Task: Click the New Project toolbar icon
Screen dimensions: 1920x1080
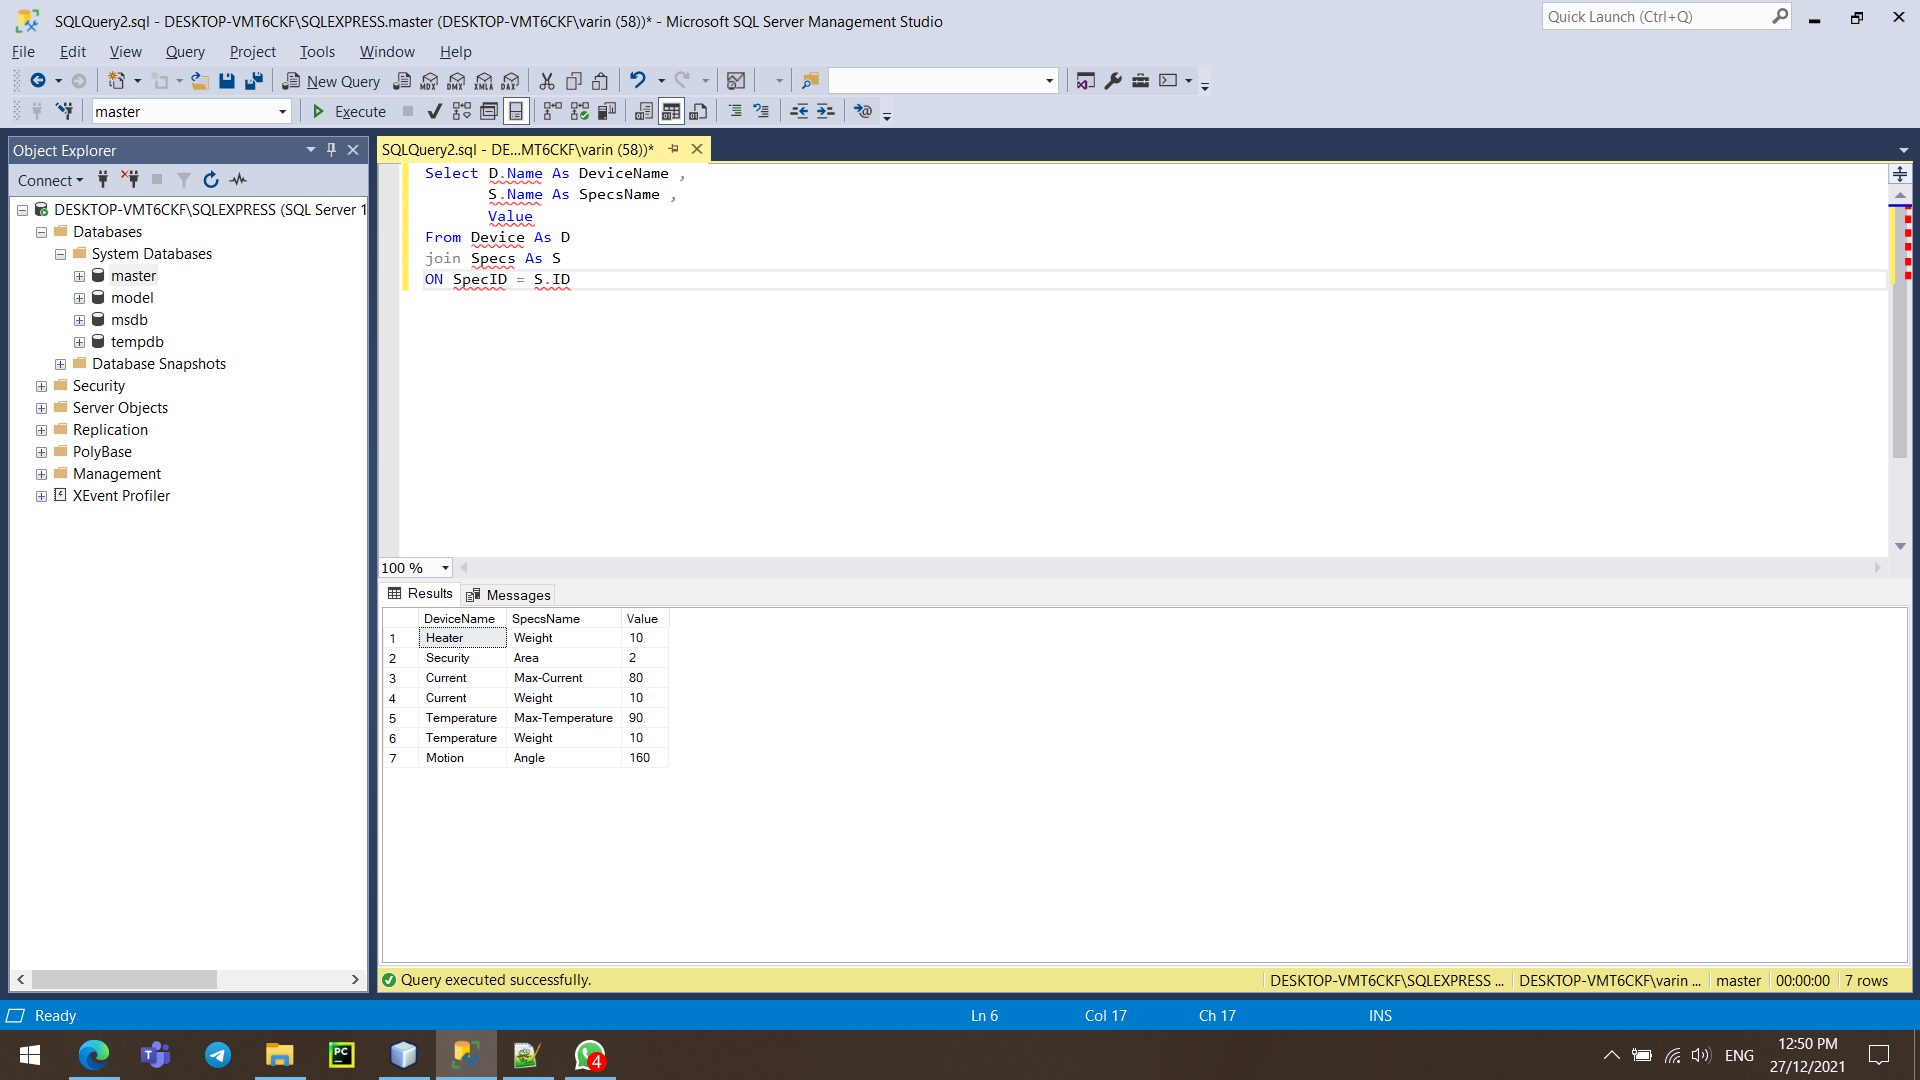Action: point(116,81)
